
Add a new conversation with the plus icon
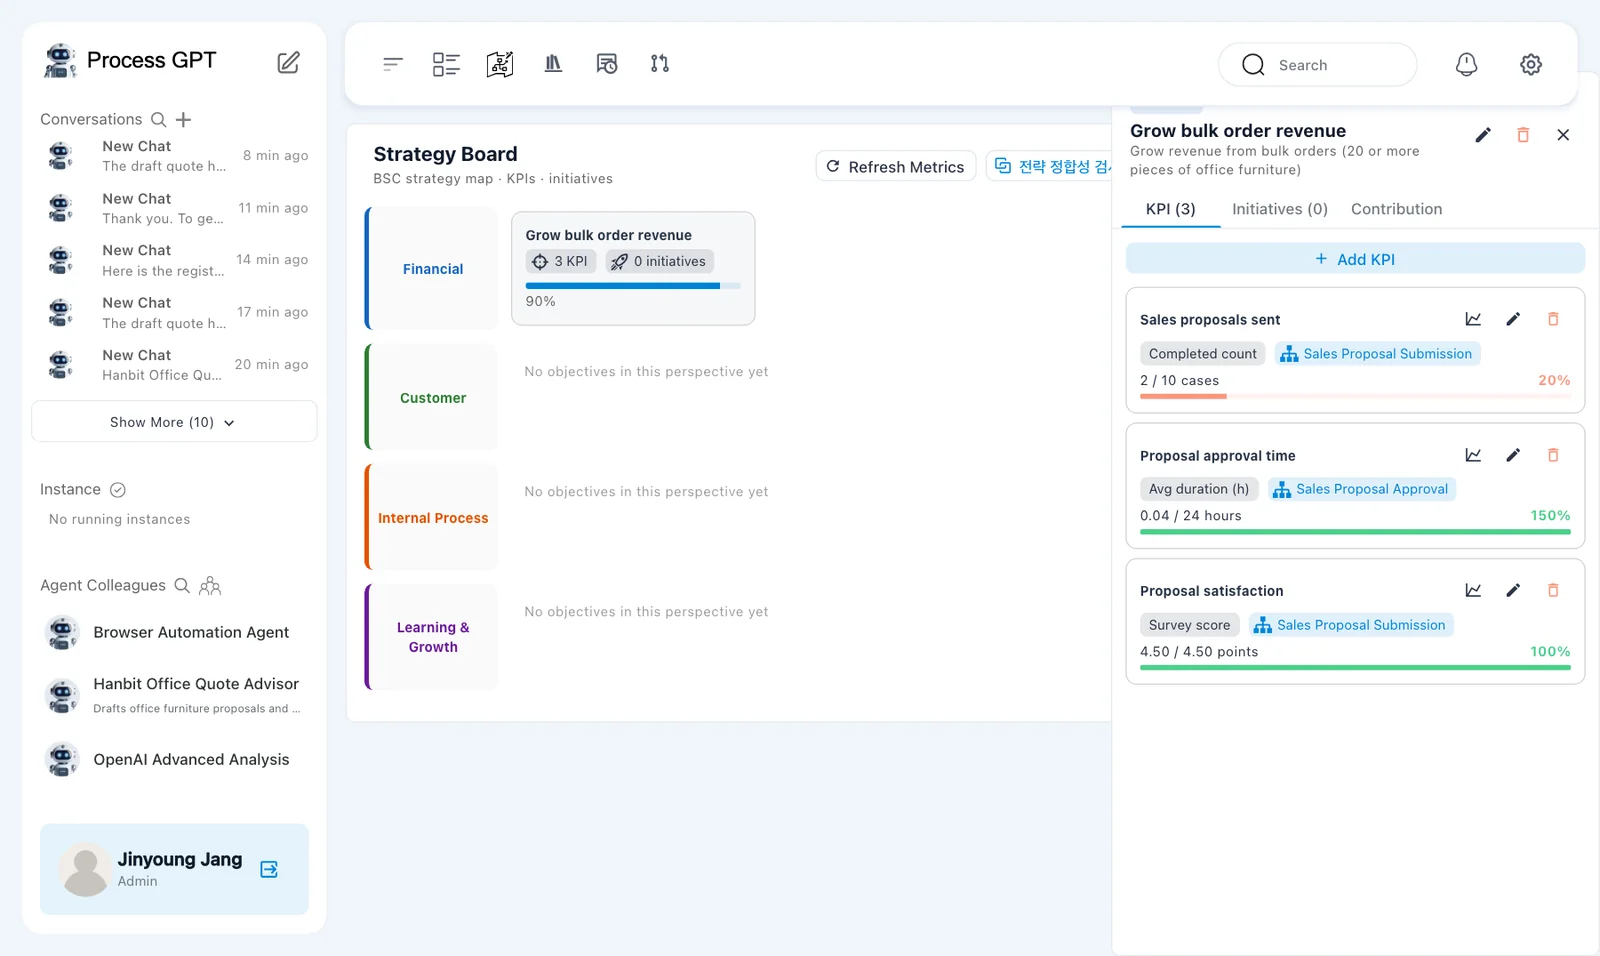point(184,120)
